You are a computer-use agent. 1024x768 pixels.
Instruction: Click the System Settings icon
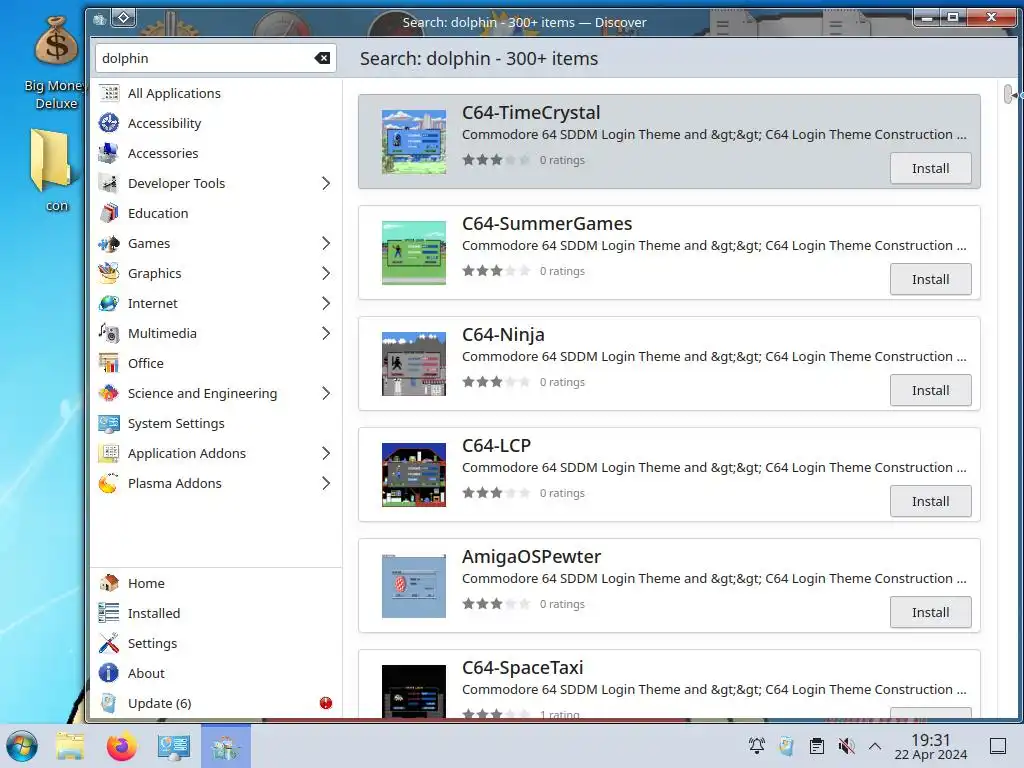pyautogui.click(x=109, y=424)
